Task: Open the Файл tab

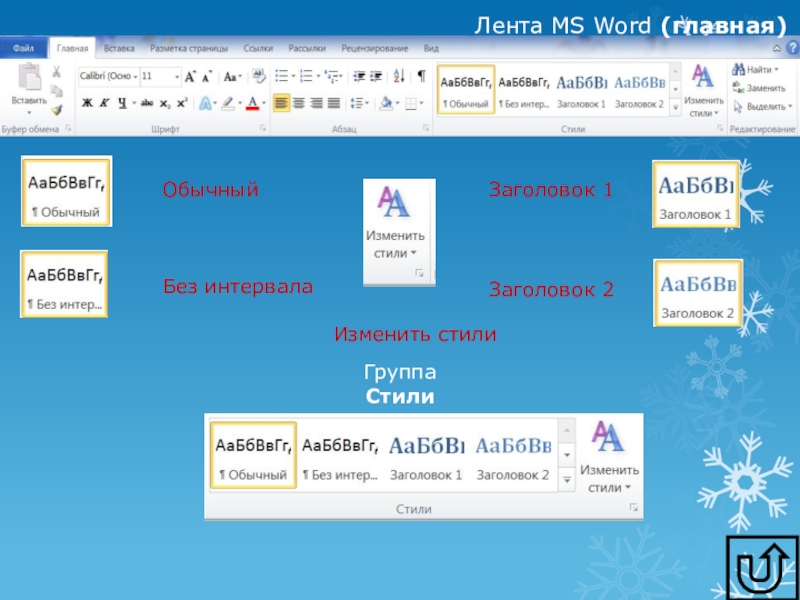Action: click(23, 48)
